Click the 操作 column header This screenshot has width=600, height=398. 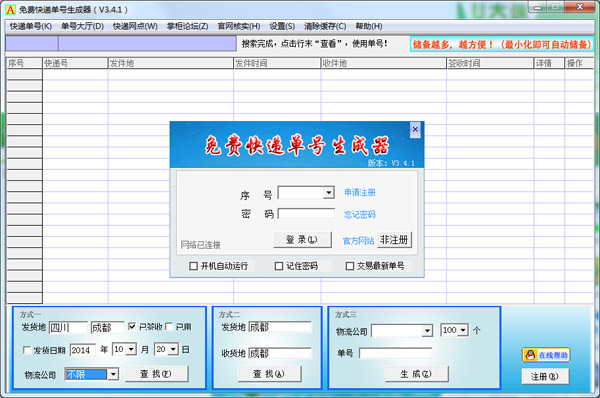(x=579, y=63)
